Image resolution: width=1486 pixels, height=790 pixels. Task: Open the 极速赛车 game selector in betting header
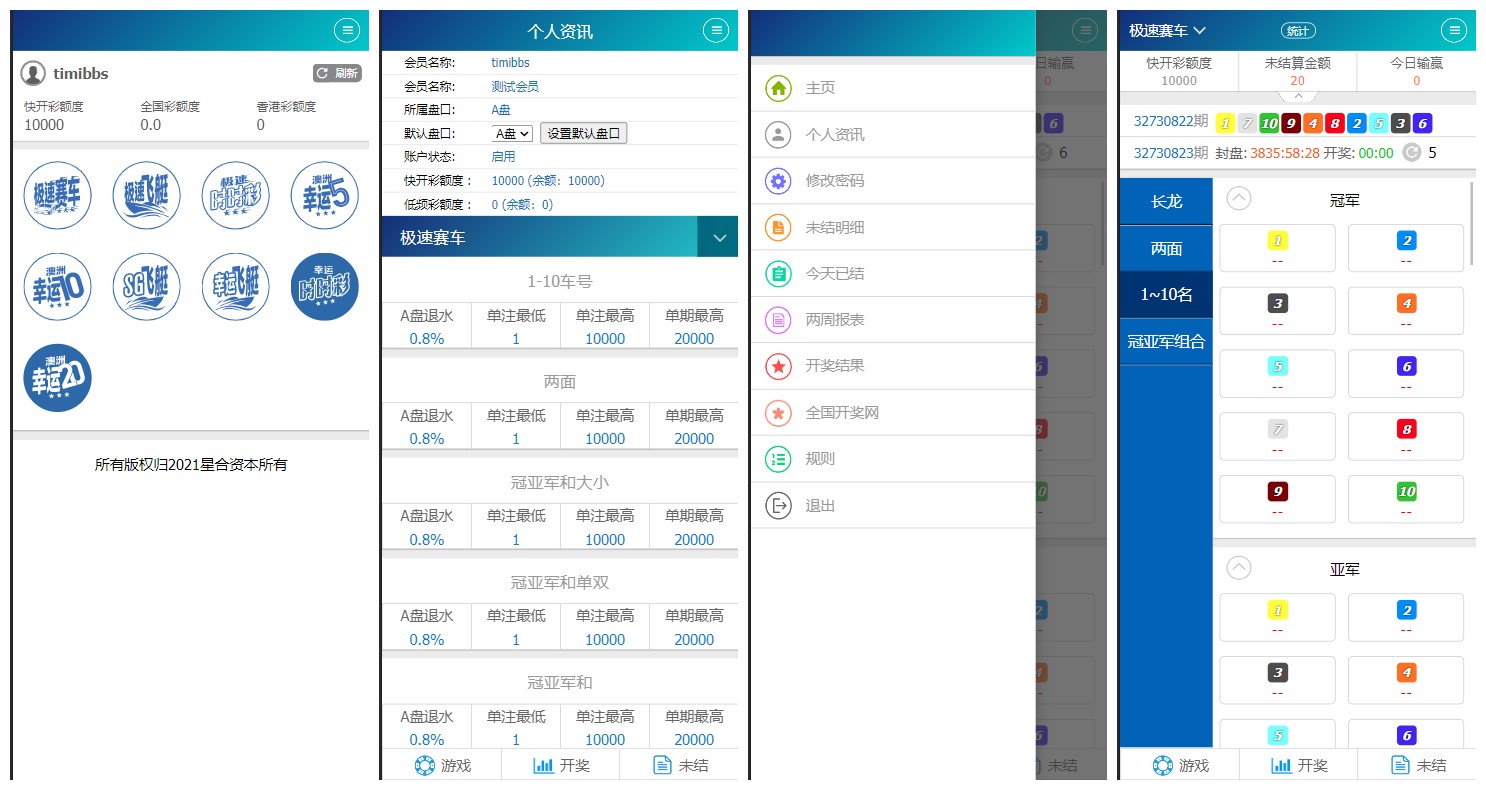1167,31
